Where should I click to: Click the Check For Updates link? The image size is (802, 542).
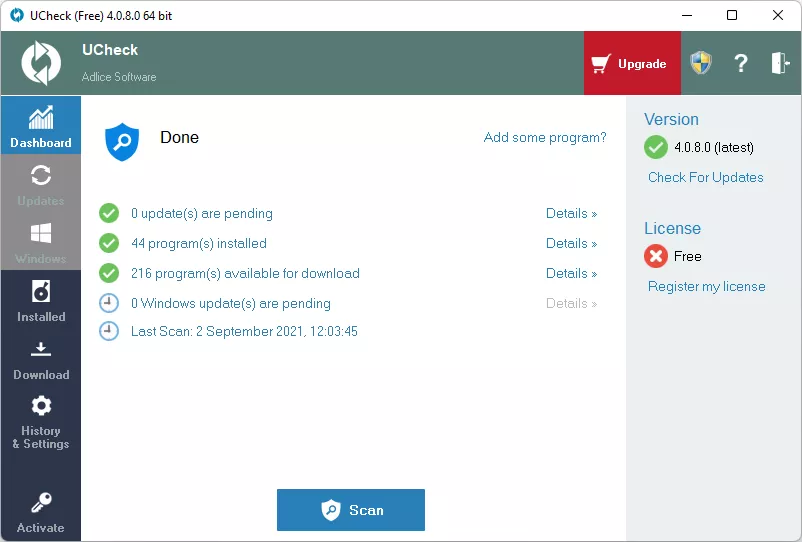(705, 177)
